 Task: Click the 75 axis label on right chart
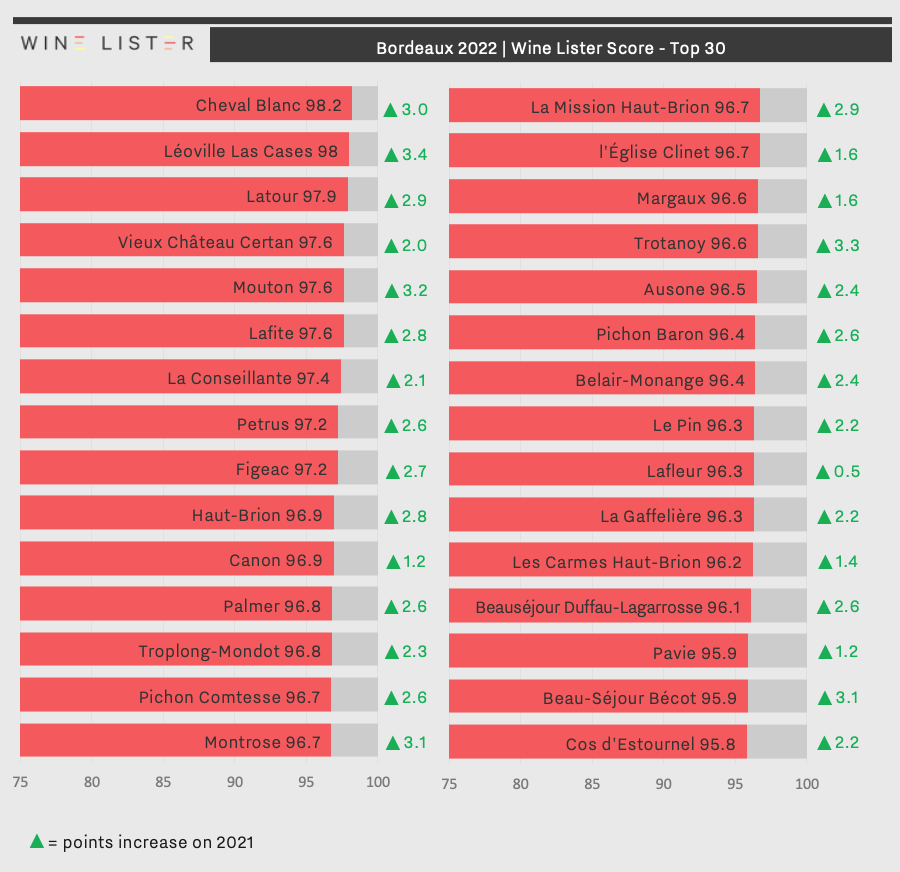click(x=449, y=784)
